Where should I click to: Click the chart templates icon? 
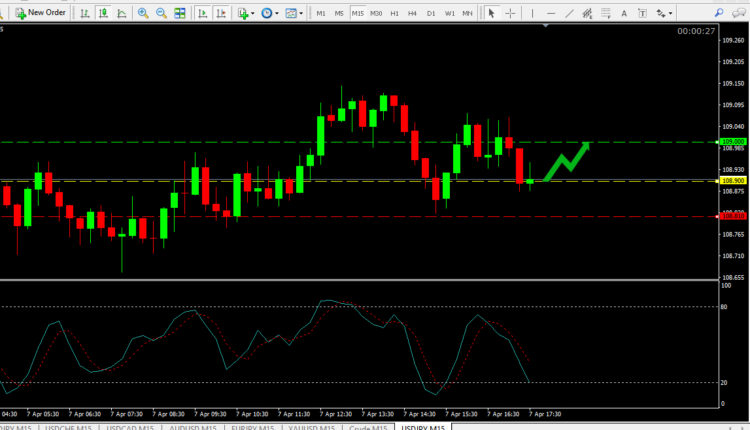coord(291,13)
